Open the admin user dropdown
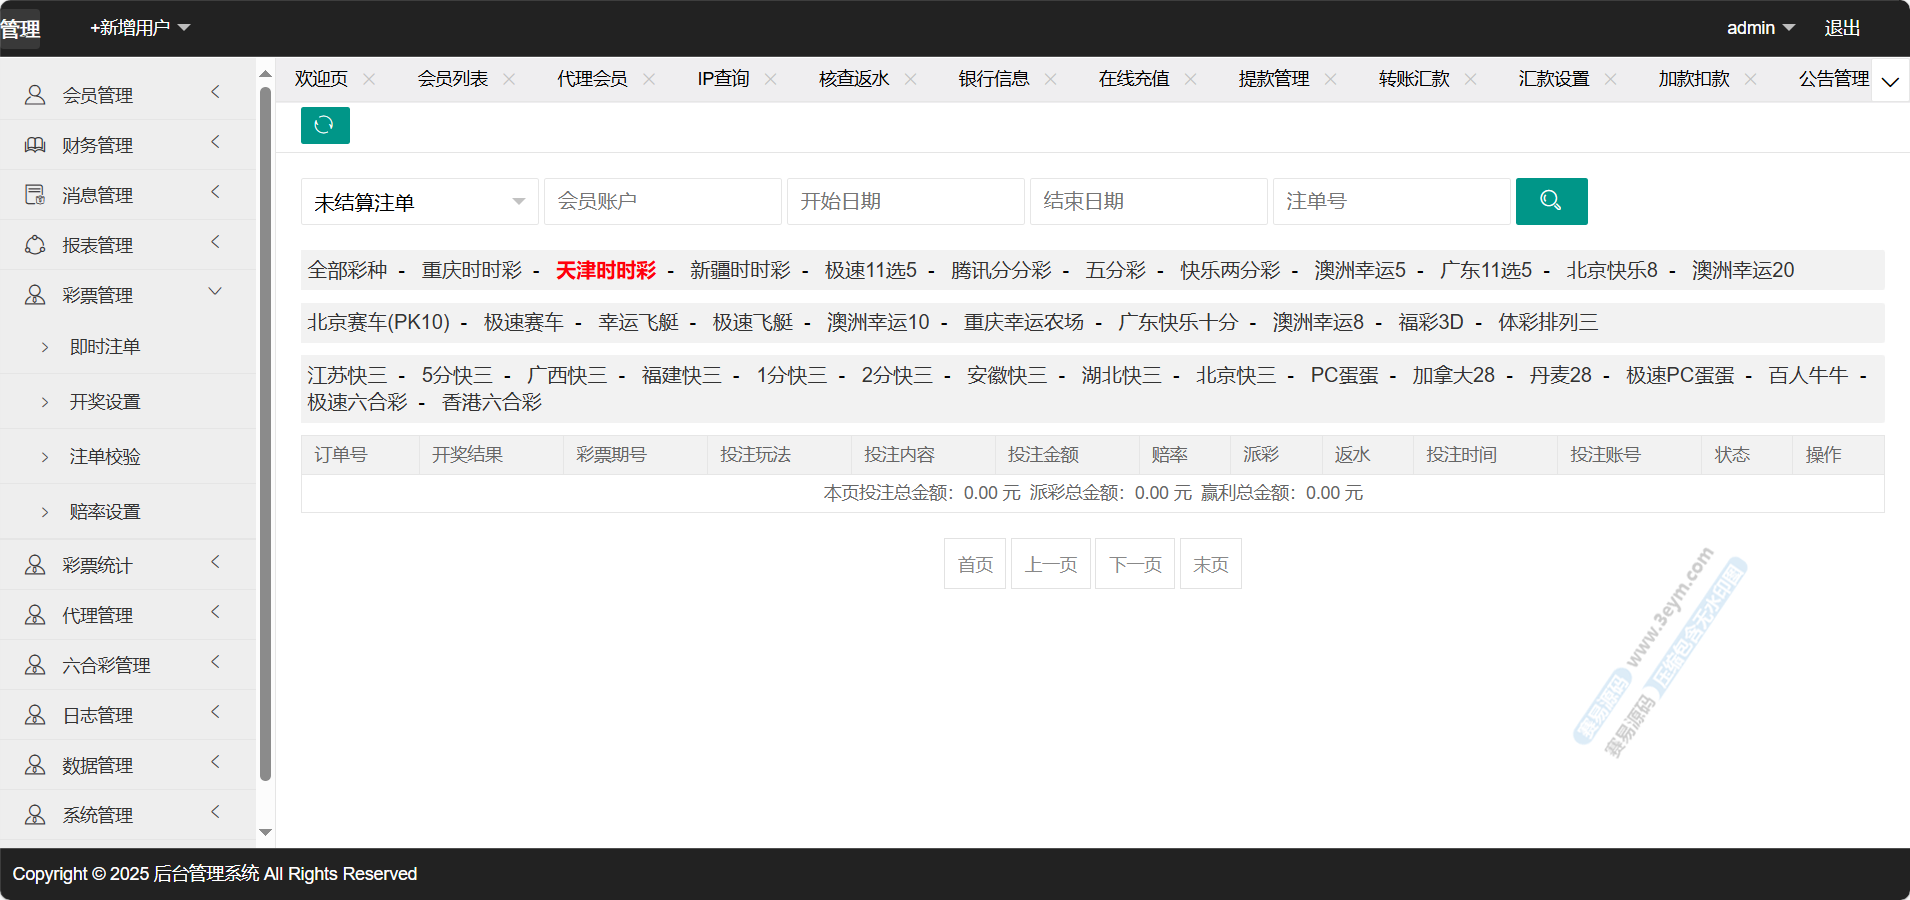Viewport: 1910px width, 900px height. point(1760,28)
